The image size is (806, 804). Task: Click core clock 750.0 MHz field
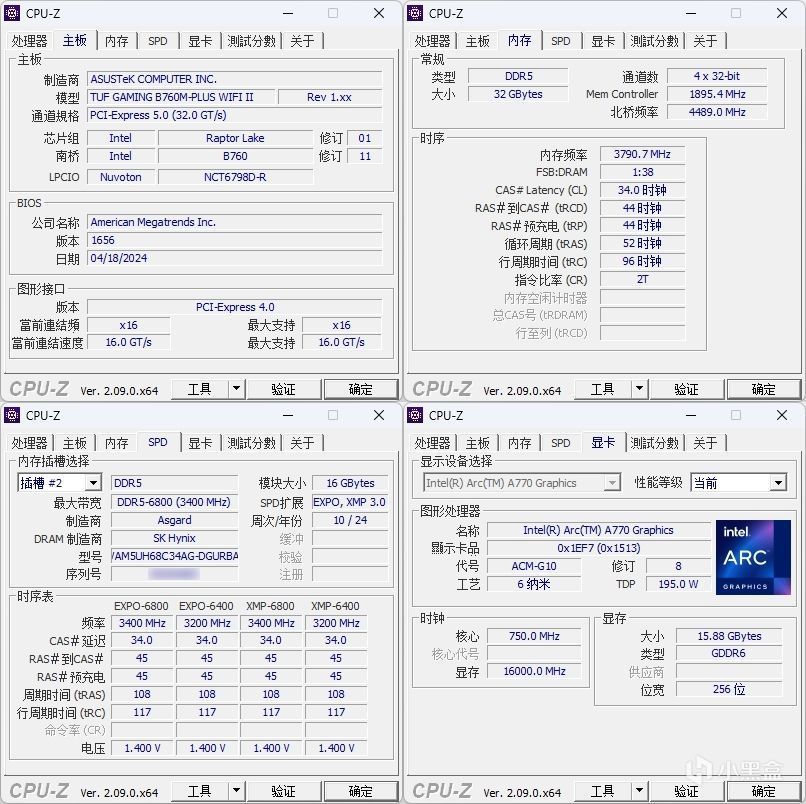[x=534, y=636]
